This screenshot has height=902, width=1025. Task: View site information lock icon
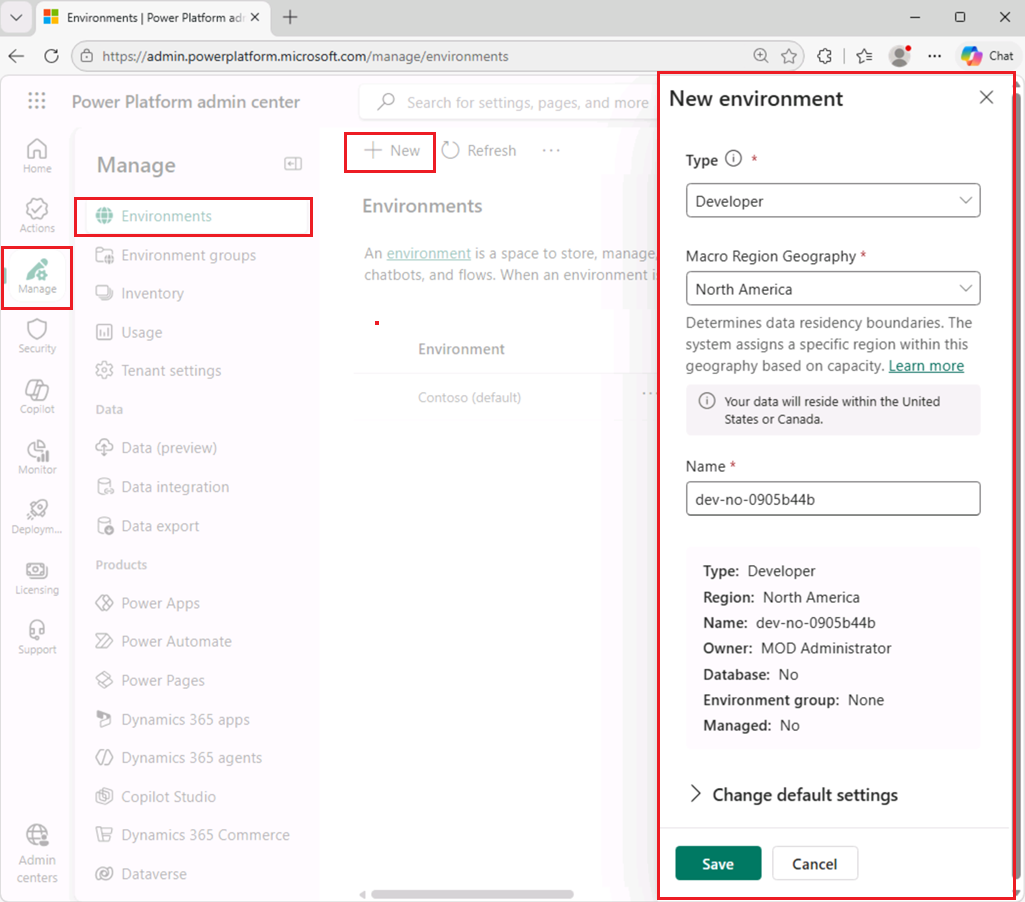click(86, 56)
